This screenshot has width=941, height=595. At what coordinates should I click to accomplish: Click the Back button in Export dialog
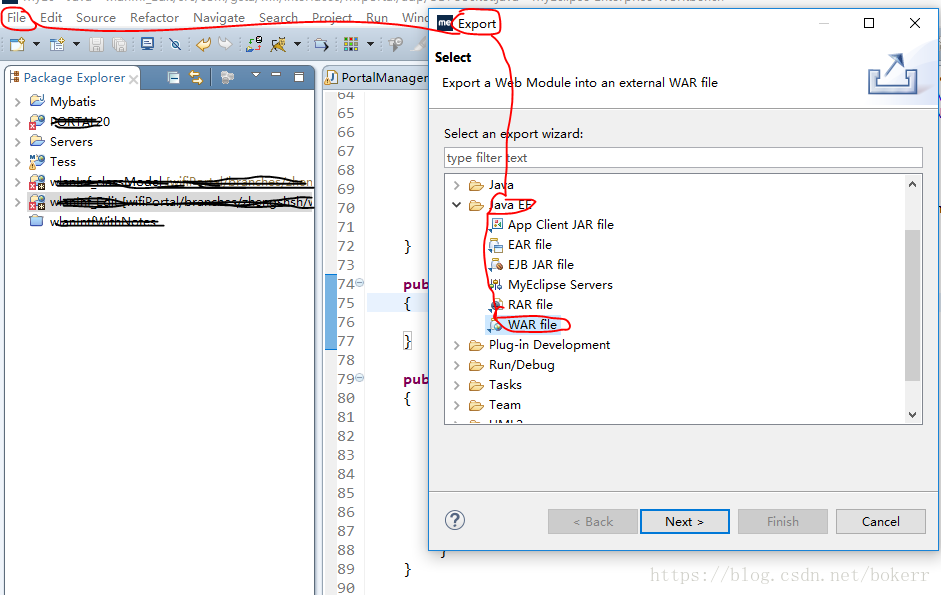point(592,522)
